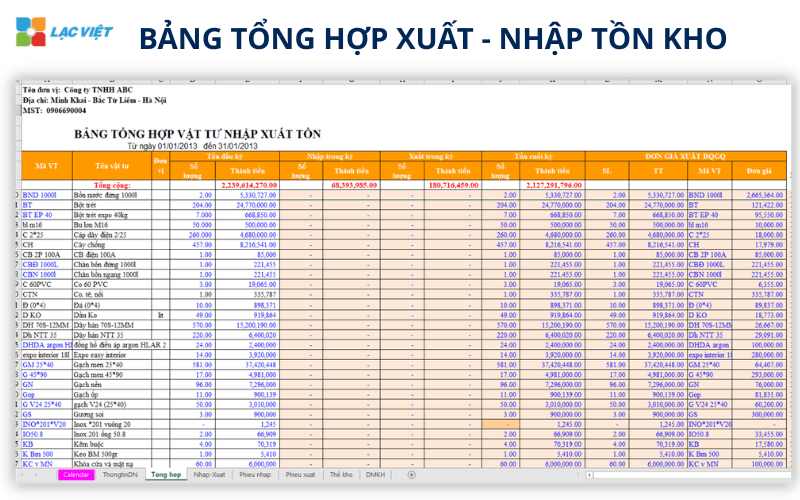
Task: Select the 'SL' header cell
Action: pos(607,170)
